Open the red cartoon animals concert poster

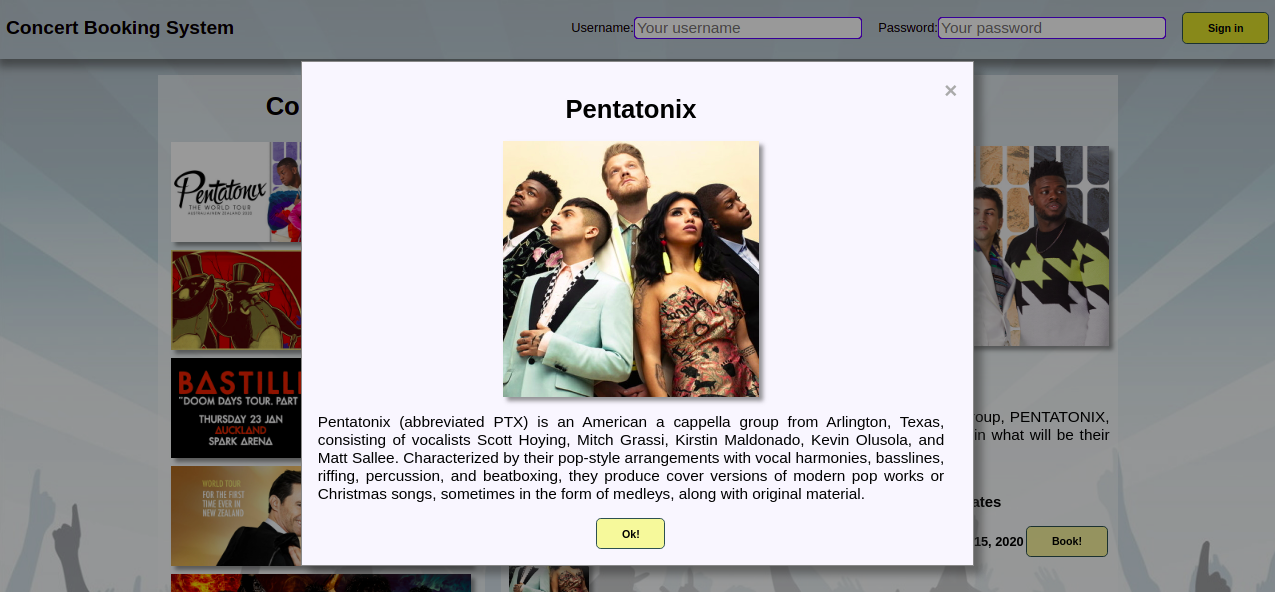click(x=236, y=300)
